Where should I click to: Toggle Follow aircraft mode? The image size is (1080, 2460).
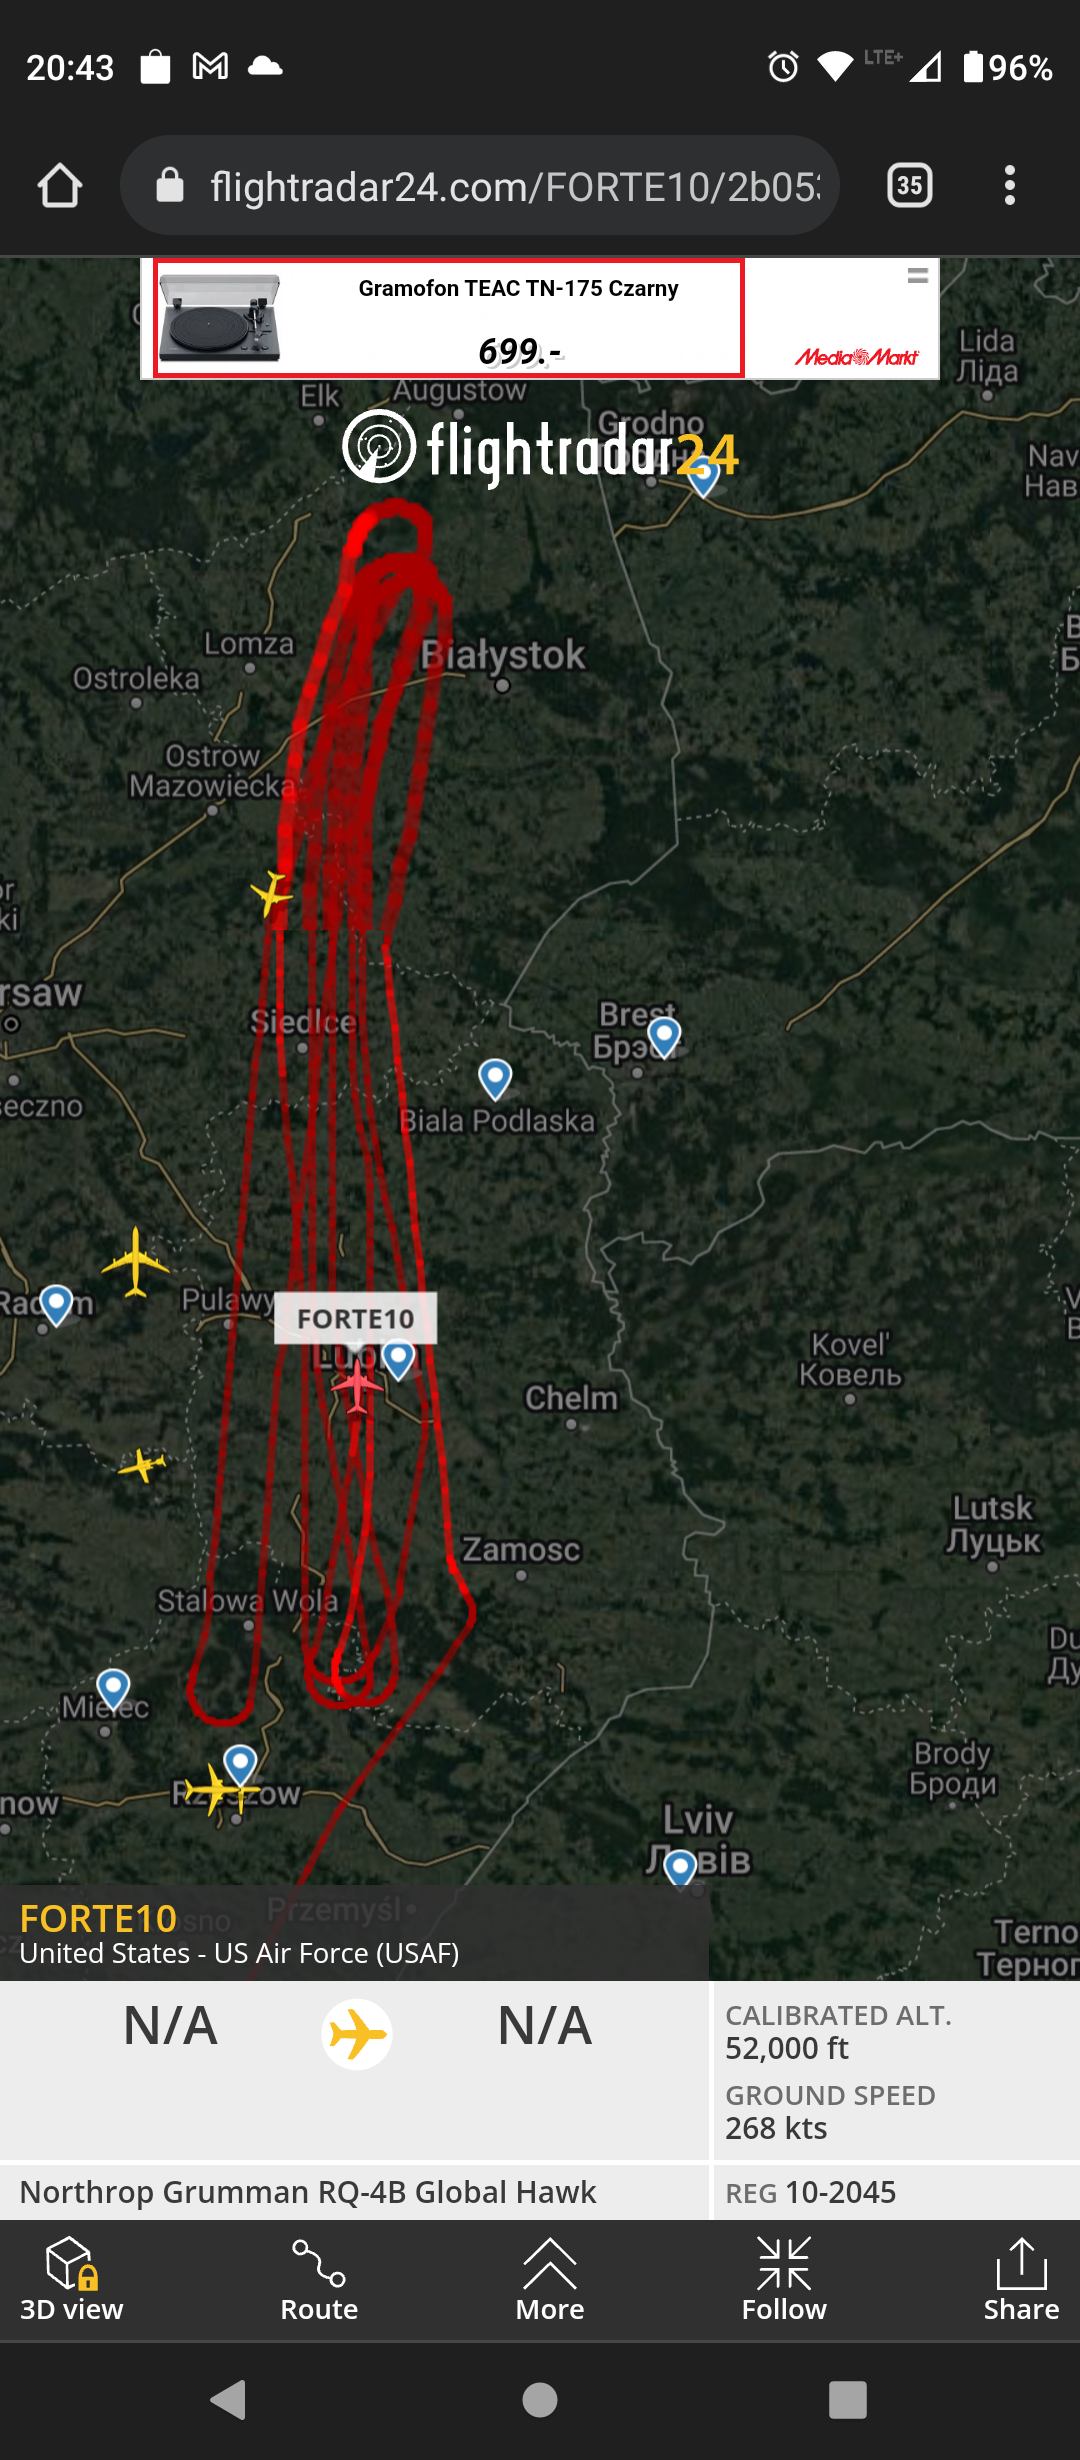[x=784, y=2280]
